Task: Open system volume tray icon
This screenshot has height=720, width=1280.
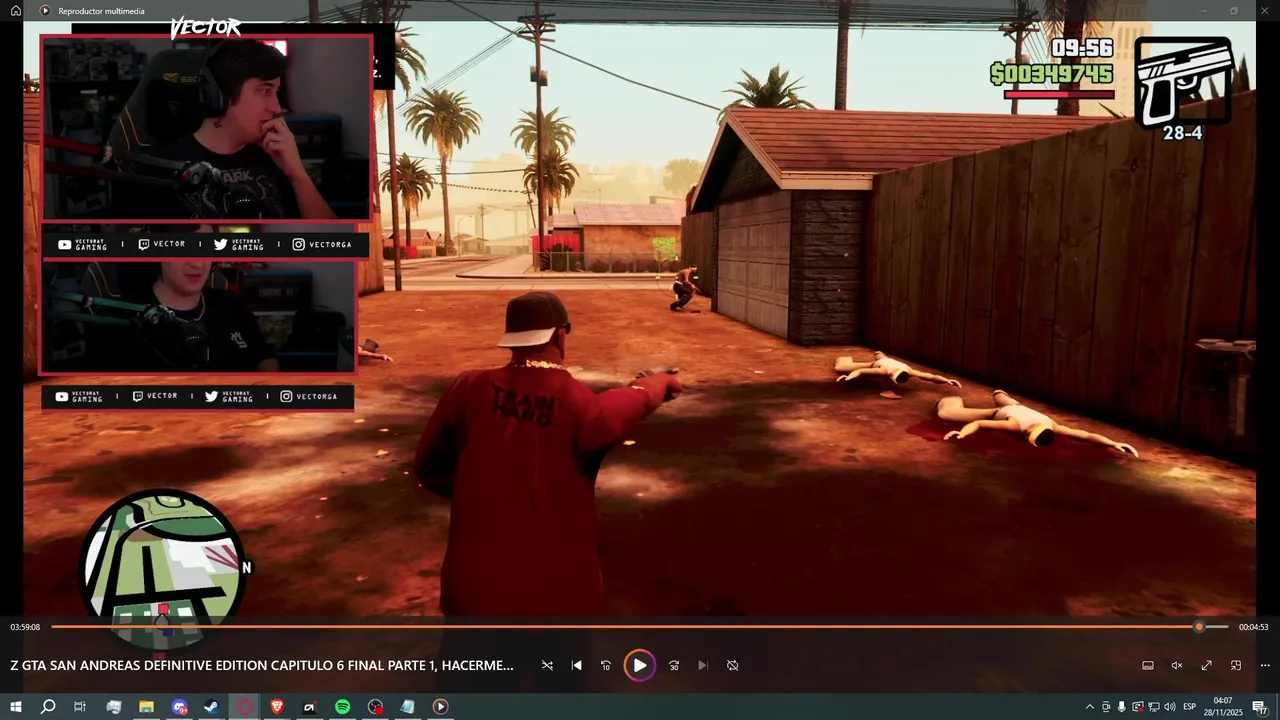Action: pyautogui.click(x=1170, y=707)
